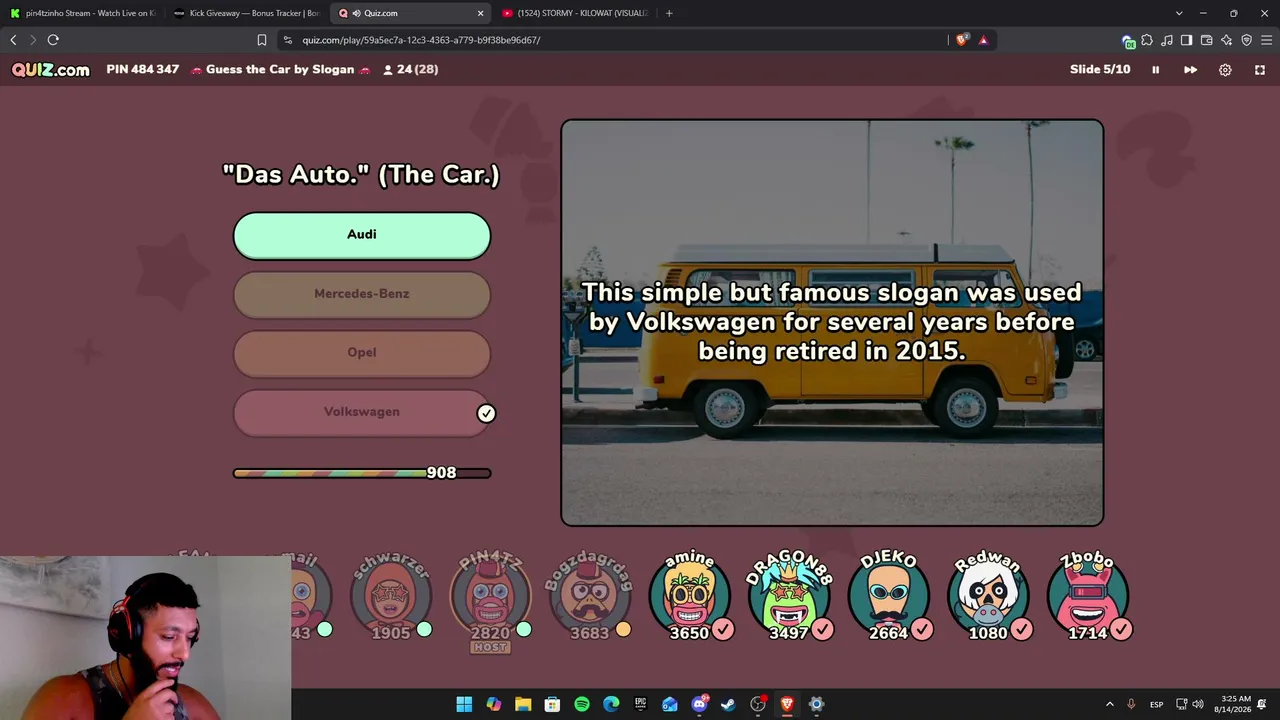Open Microsoft Edge from the taskbar

point(611,704)
